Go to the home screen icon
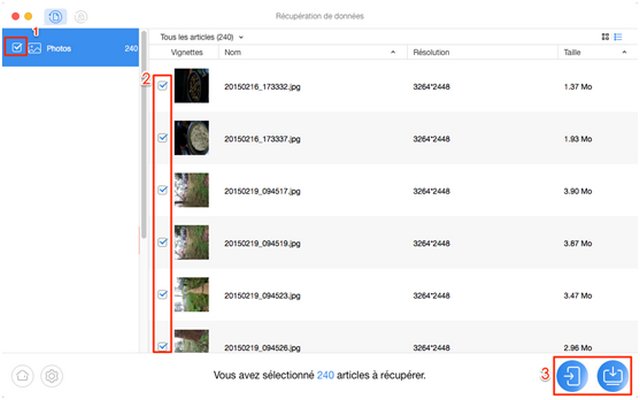 point(24,376)
